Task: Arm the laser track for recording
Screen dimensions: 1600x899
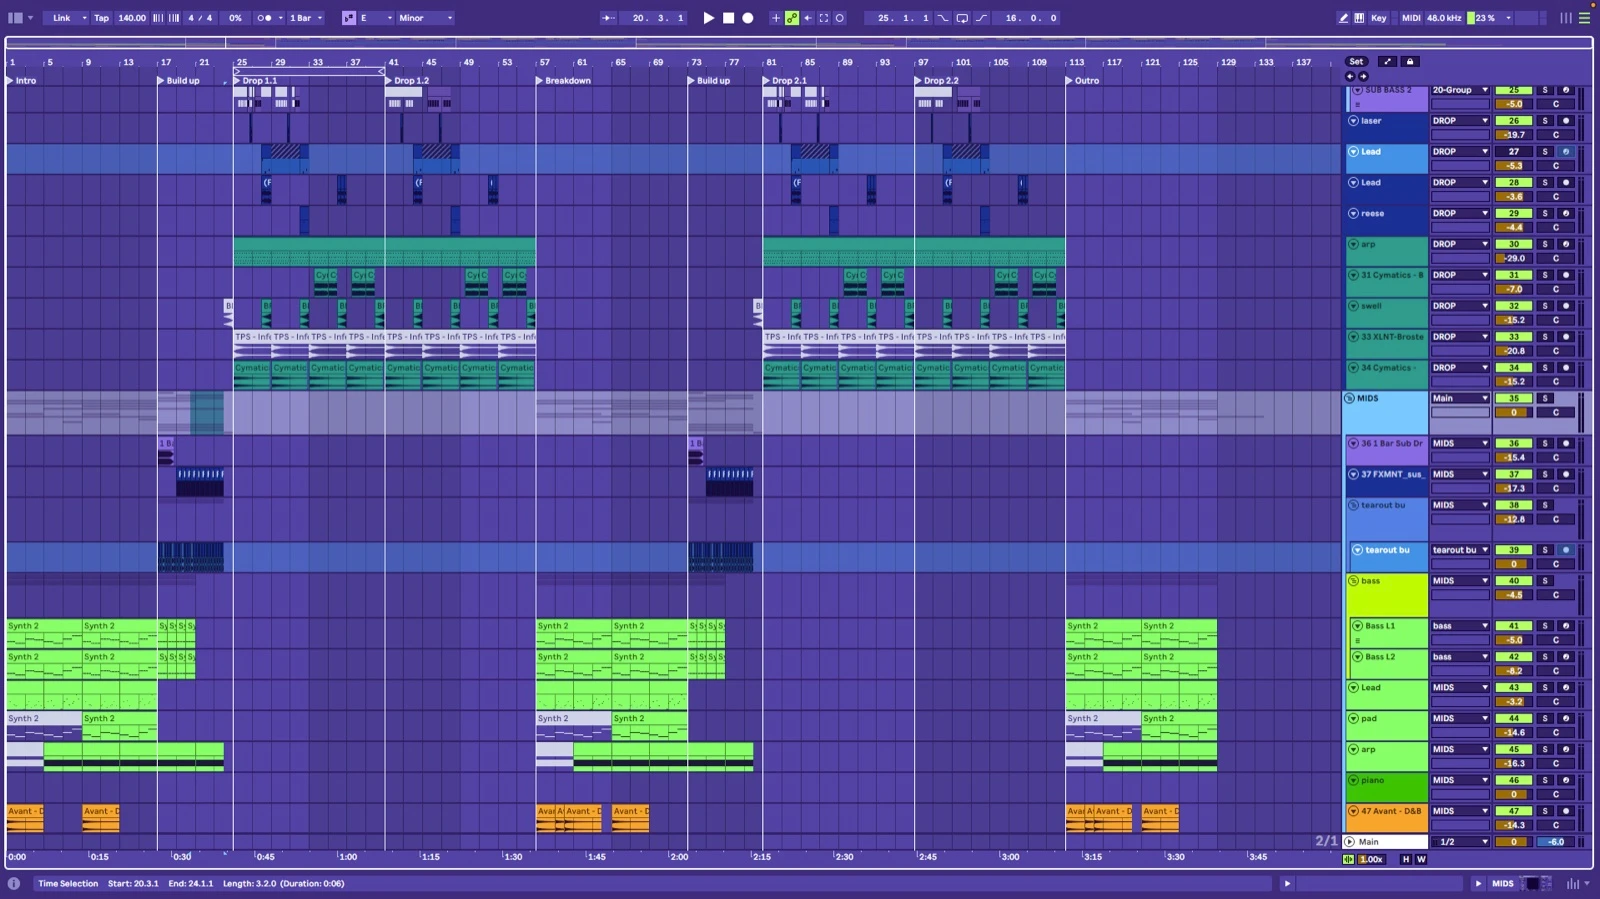Action: tap(1567, 121)
